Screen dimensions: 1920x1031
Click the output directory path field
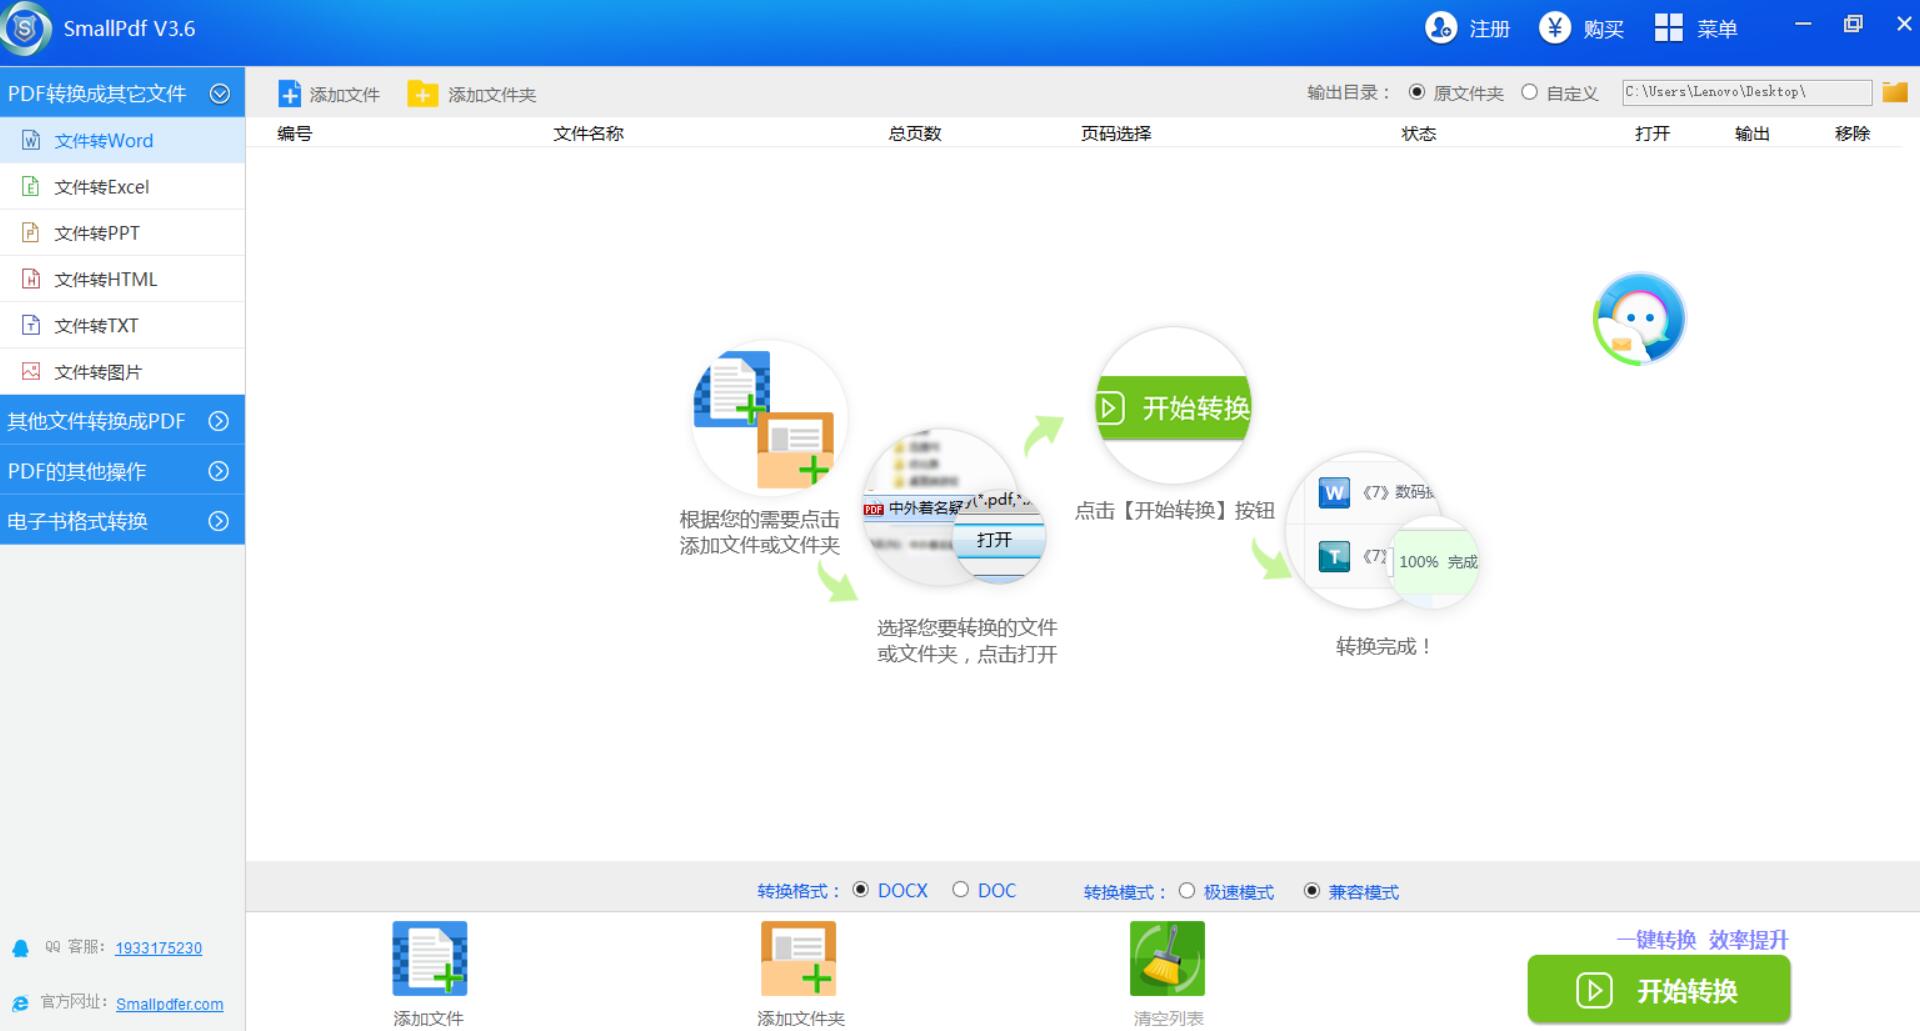pos(1747,92)
